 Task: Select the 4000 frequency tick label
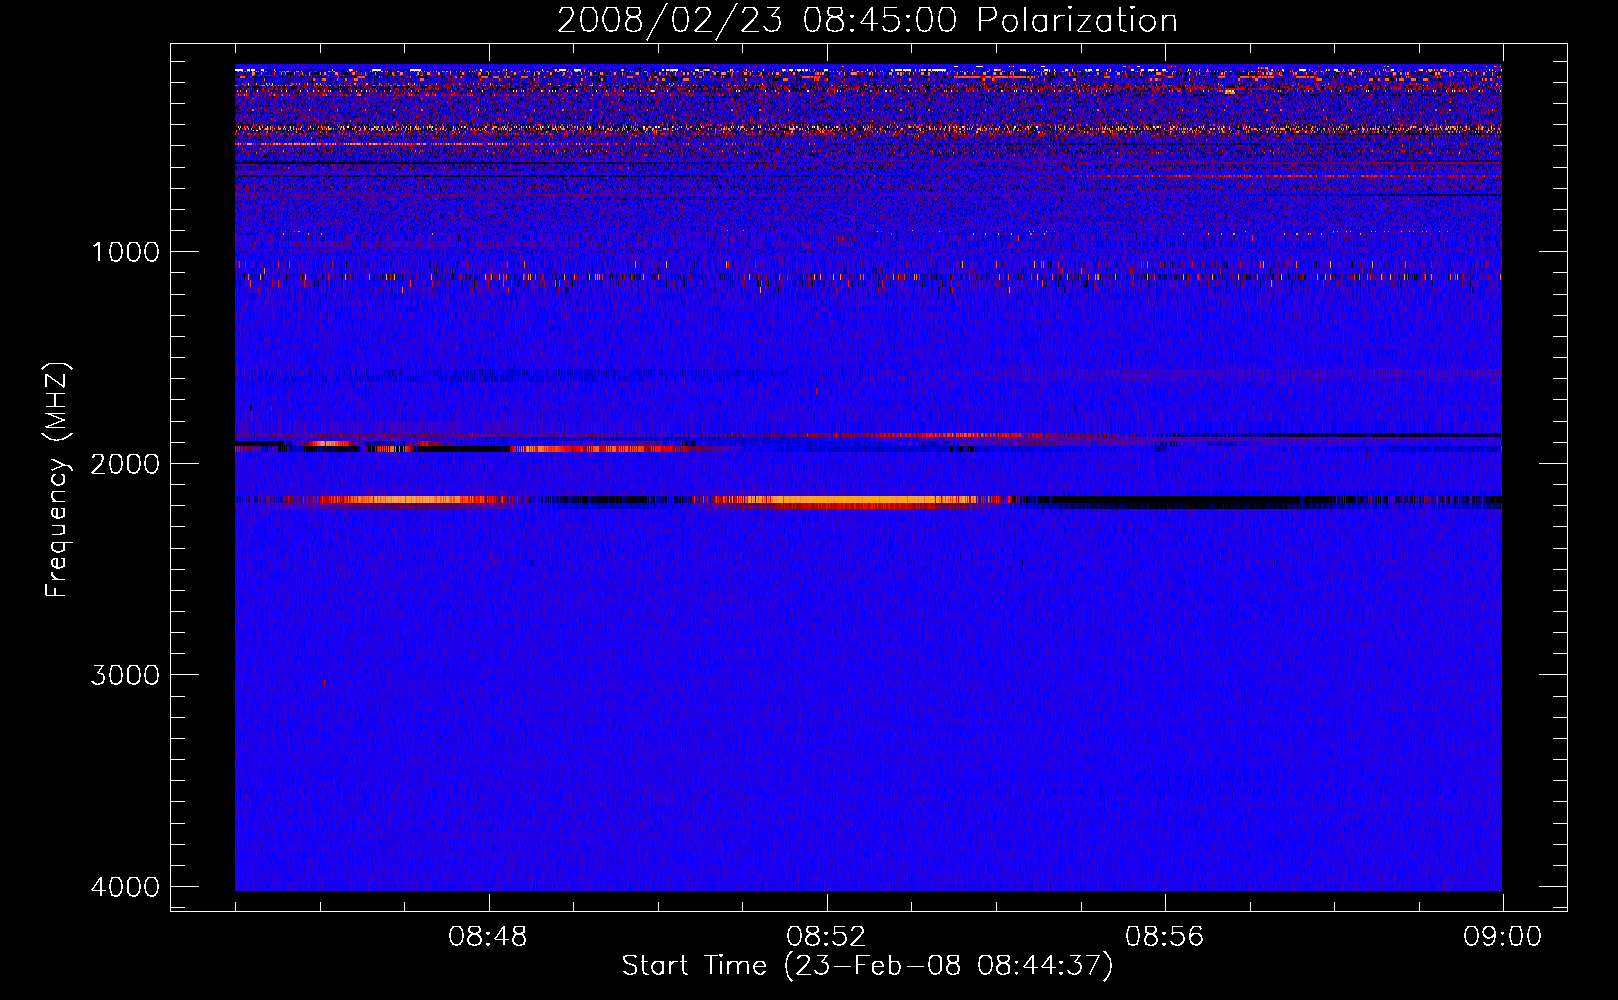tap(125, 887)
